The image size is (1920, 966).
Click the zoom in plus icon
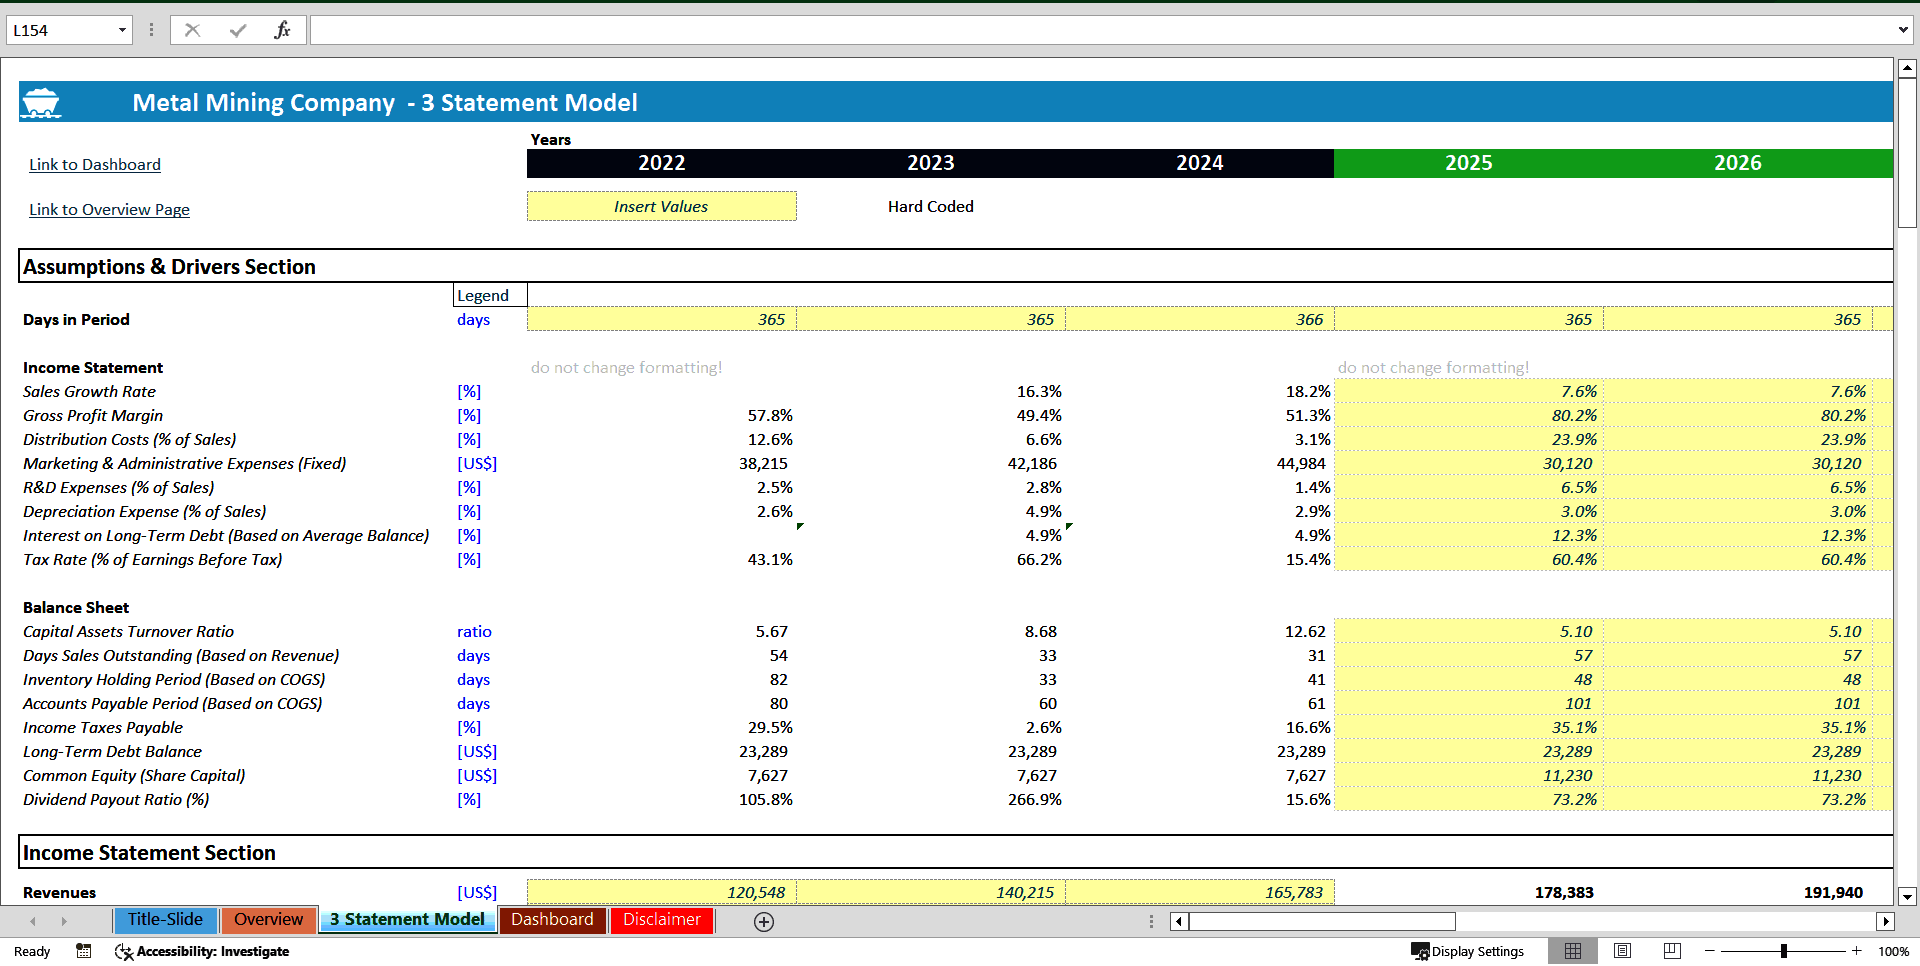(x=1857, y=951)
